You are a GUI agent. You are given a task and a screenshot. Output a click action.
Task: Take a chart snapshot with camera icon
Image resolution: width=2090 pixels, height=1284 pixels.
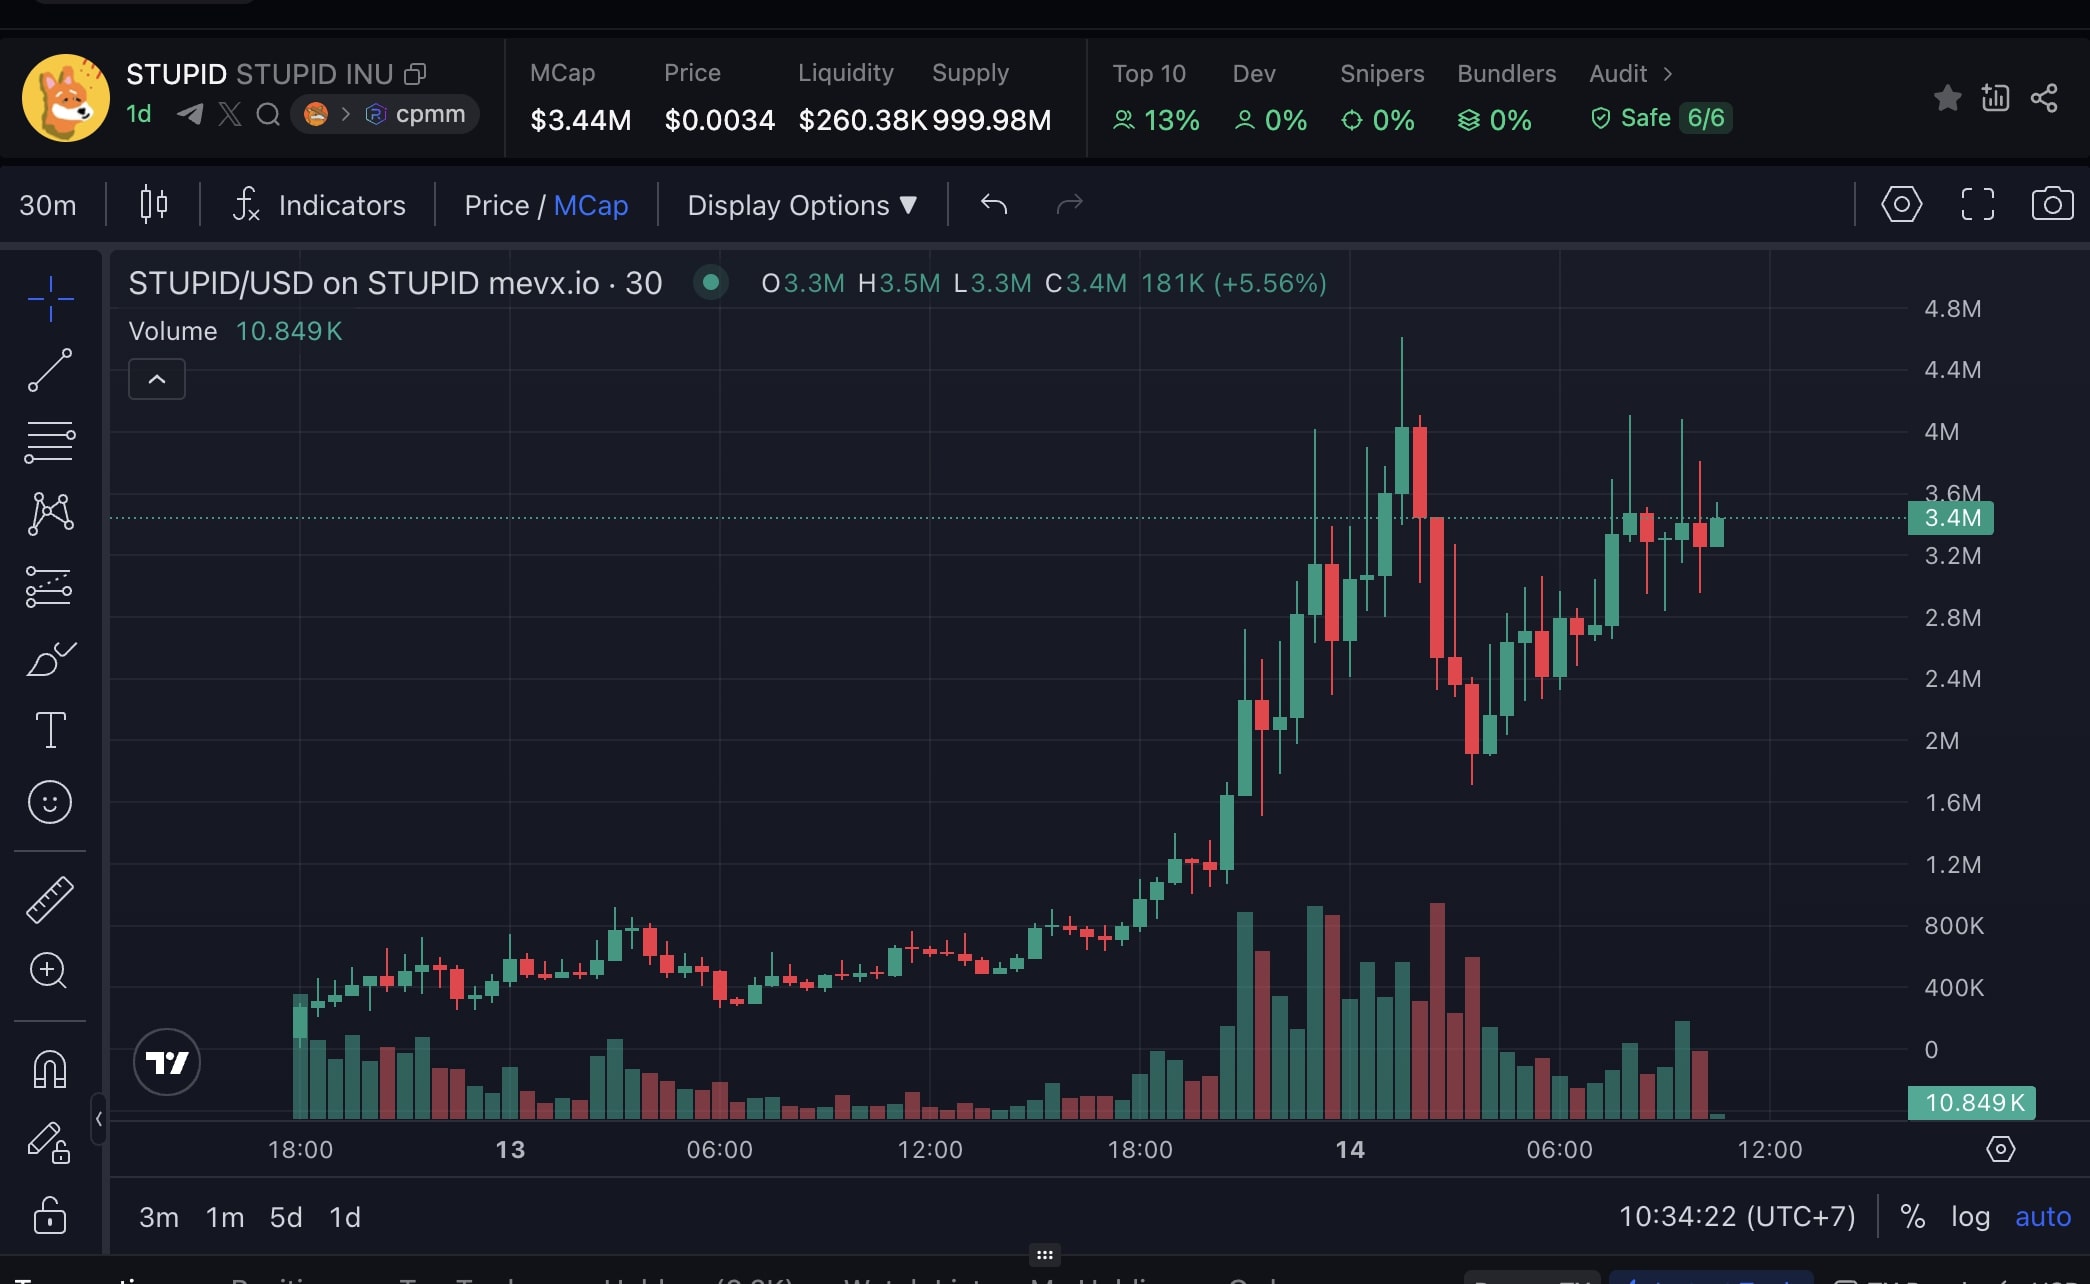pyautogui.click(x=2052, y=204)
